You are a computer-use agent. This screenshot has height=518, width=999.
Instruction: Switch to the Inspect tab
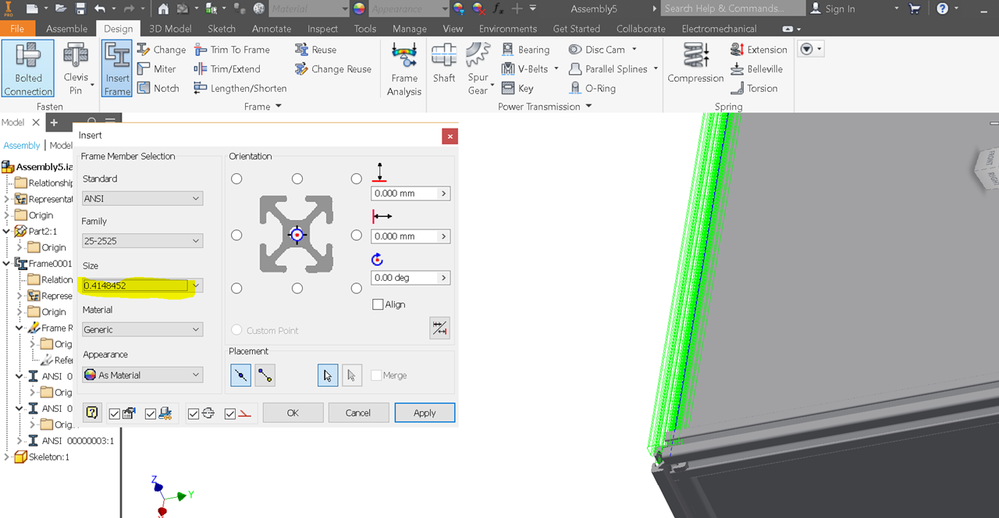pos(322,29)
